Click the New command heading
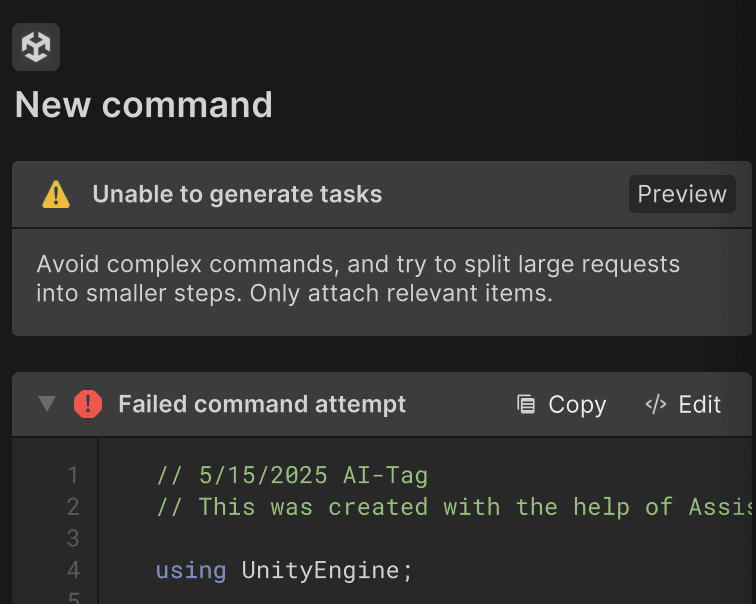Viewport: 756px width, 604px height. (x=144, y=105)
